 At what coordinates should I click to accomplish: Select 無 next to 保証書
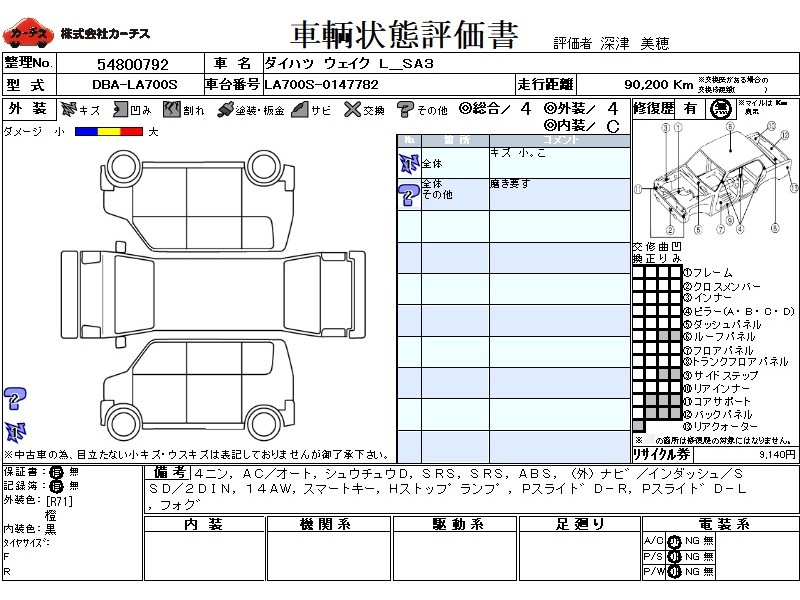pyautogui.click(x=74, y=472)
